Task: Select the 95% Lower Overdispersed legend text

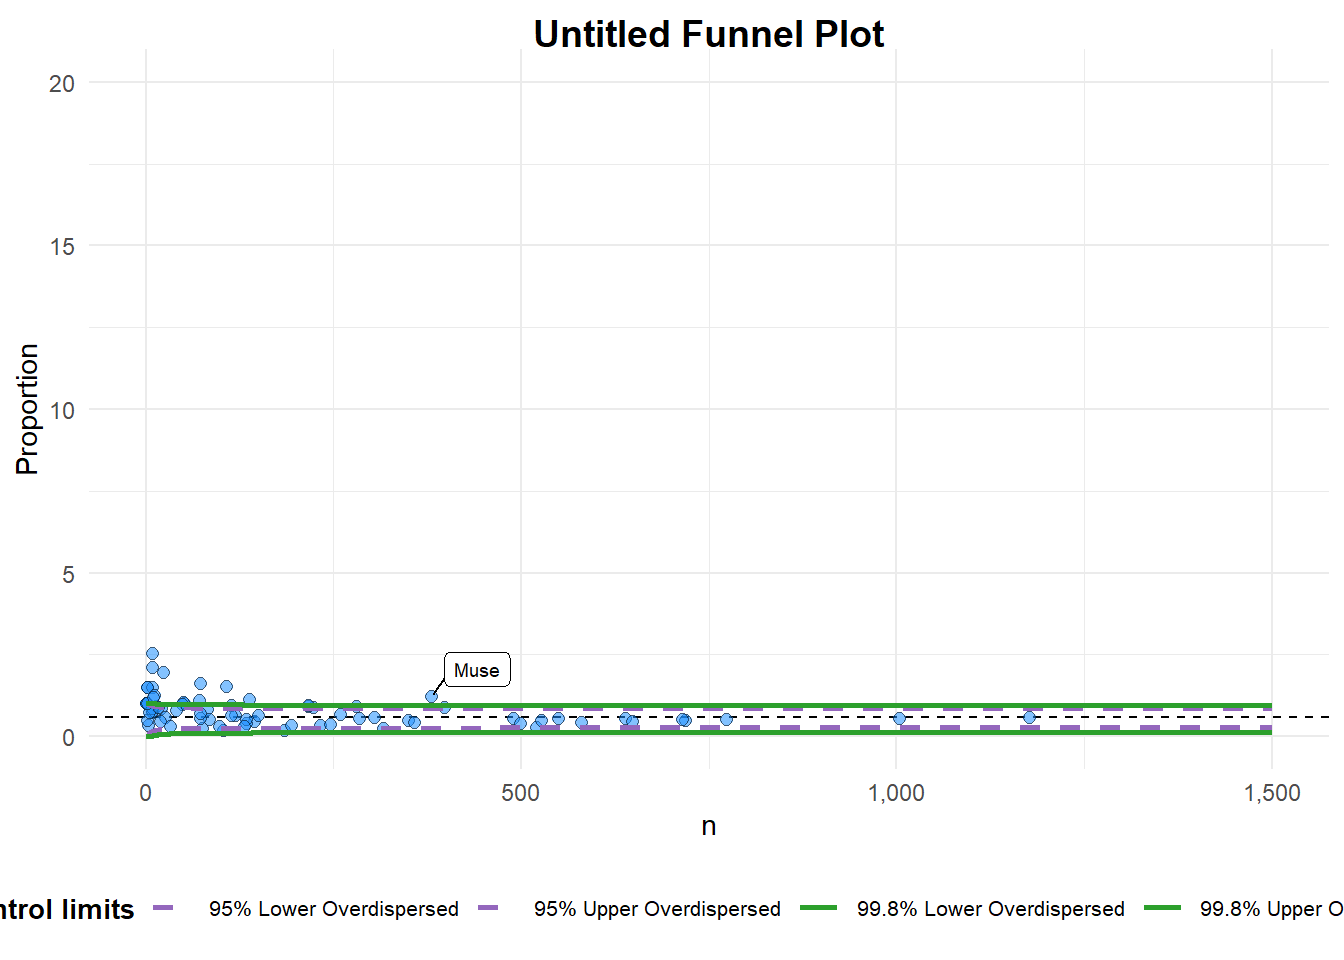Action: 333,909
